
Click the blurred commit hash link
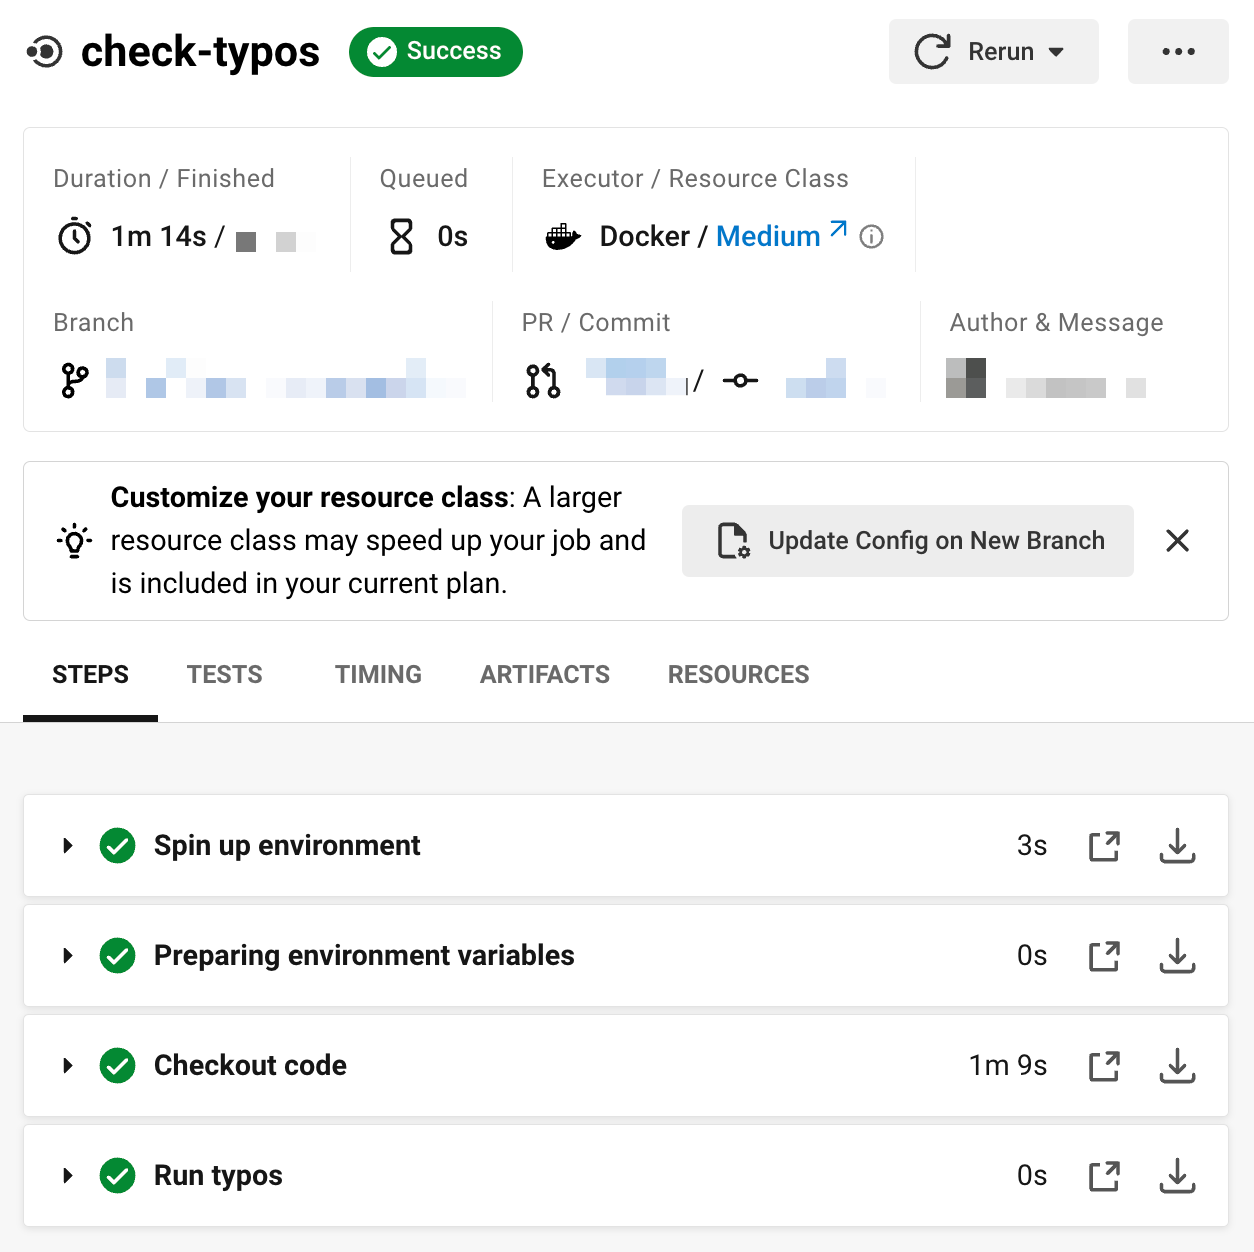pos(835,378)
